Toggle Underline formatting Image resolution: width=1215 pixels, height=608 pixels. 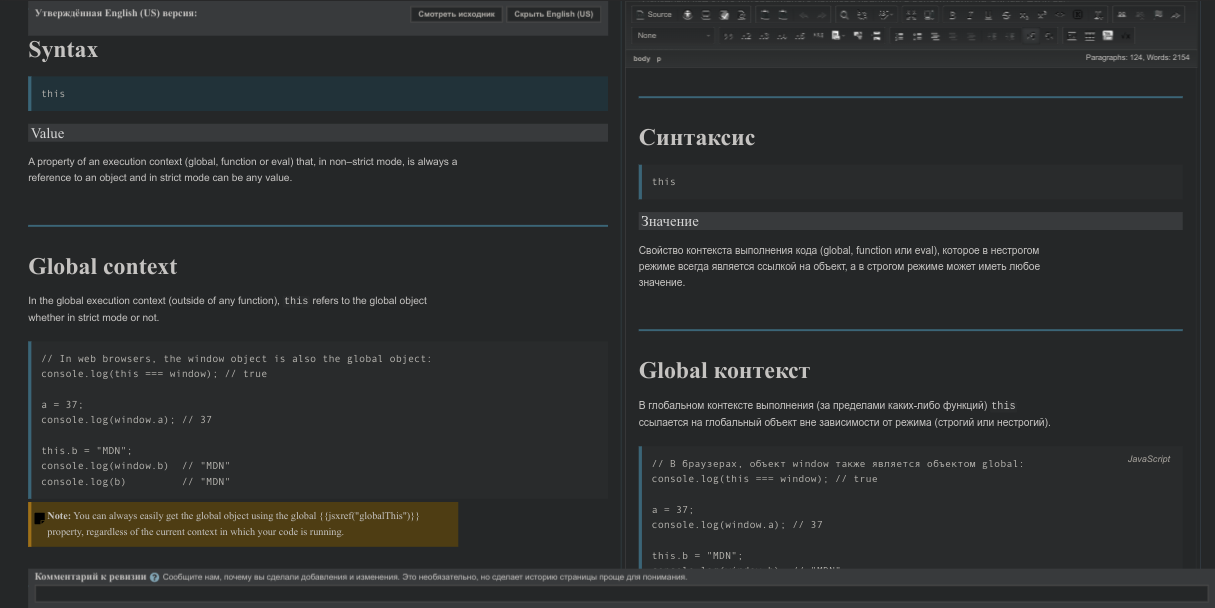[x=988, y=14]
